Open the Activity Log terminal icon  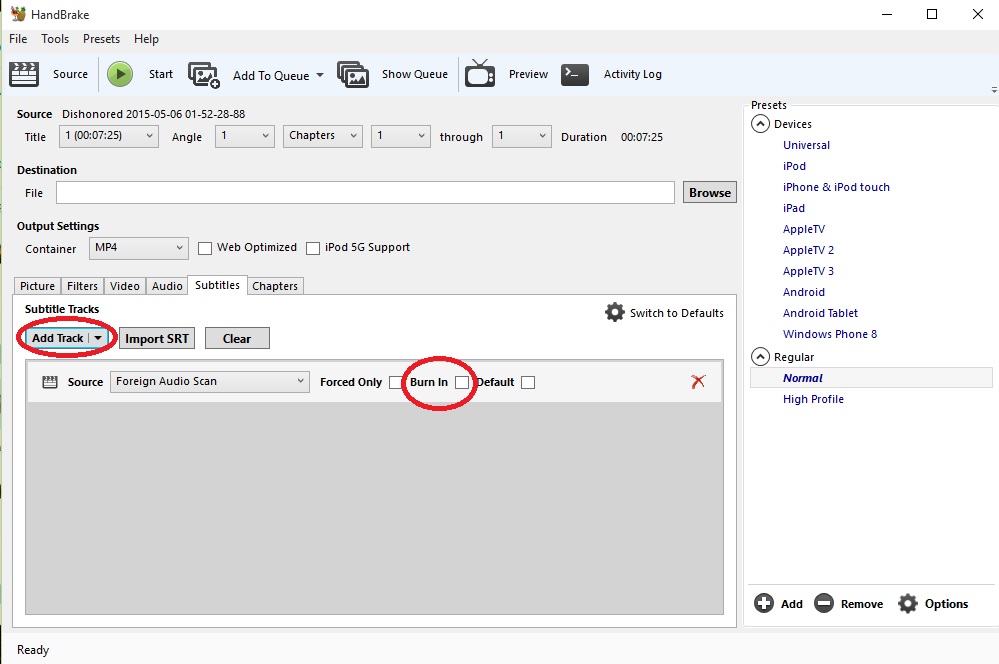point(575,74)
